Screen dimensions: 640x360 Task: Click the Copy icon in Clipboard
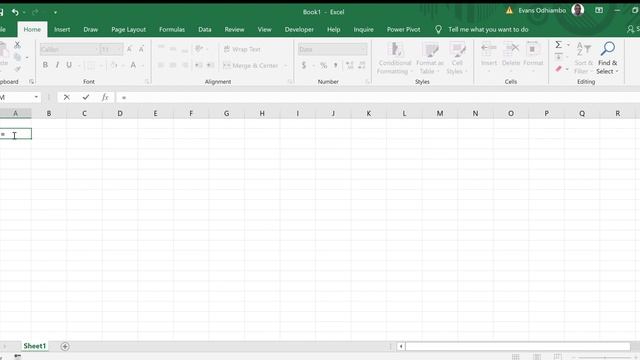[17, 57]
